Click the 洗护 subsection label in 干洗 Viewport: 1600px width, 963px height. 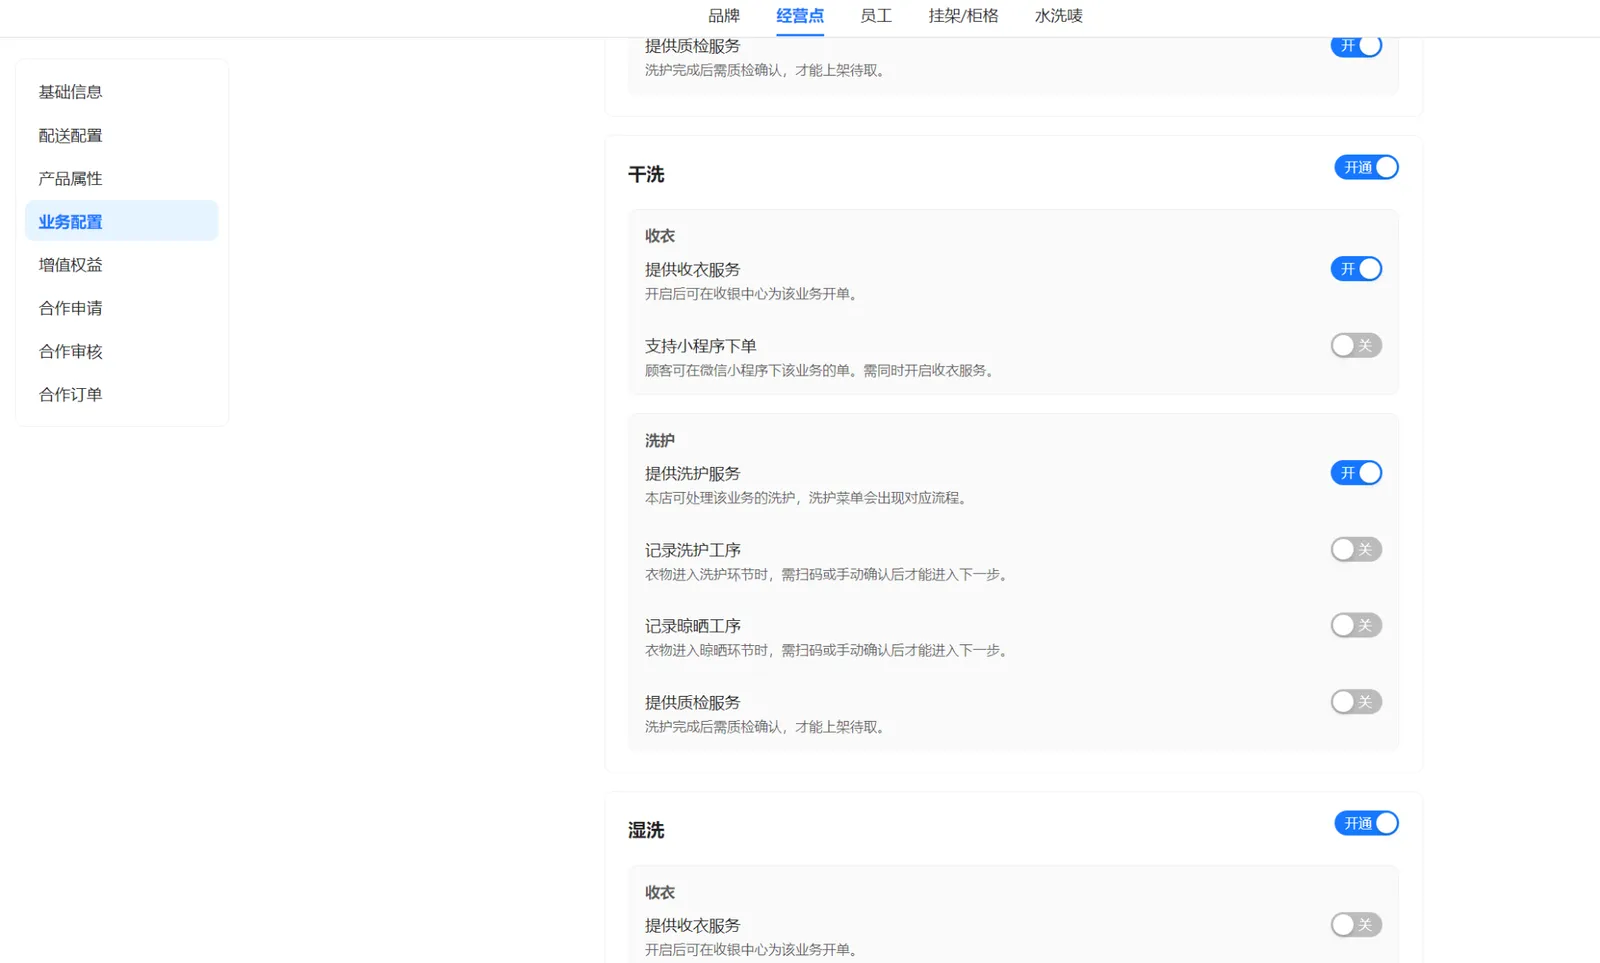click(659, 440)
